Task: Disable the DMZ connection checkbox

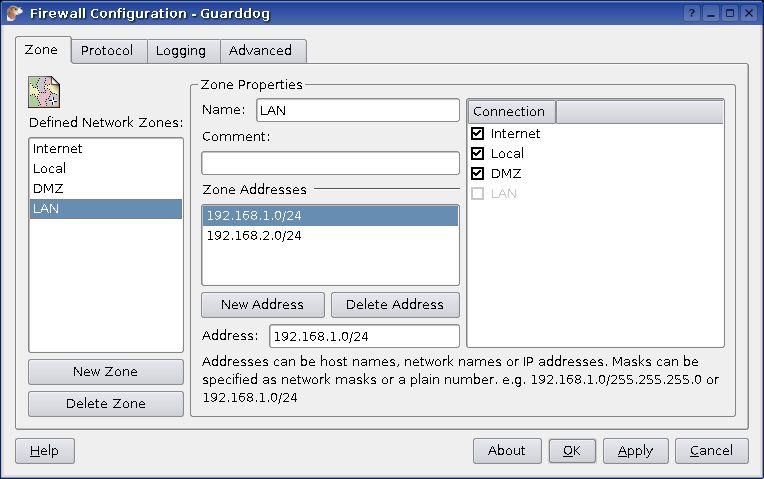Action: click(478, 174)
